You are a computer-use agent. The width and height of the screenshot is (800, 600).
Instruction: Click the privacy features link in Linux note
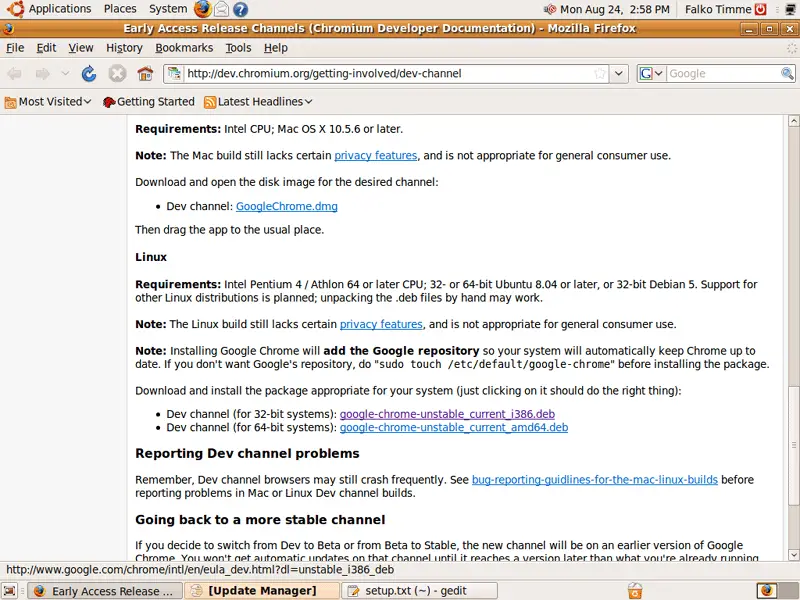click(381, 324)
